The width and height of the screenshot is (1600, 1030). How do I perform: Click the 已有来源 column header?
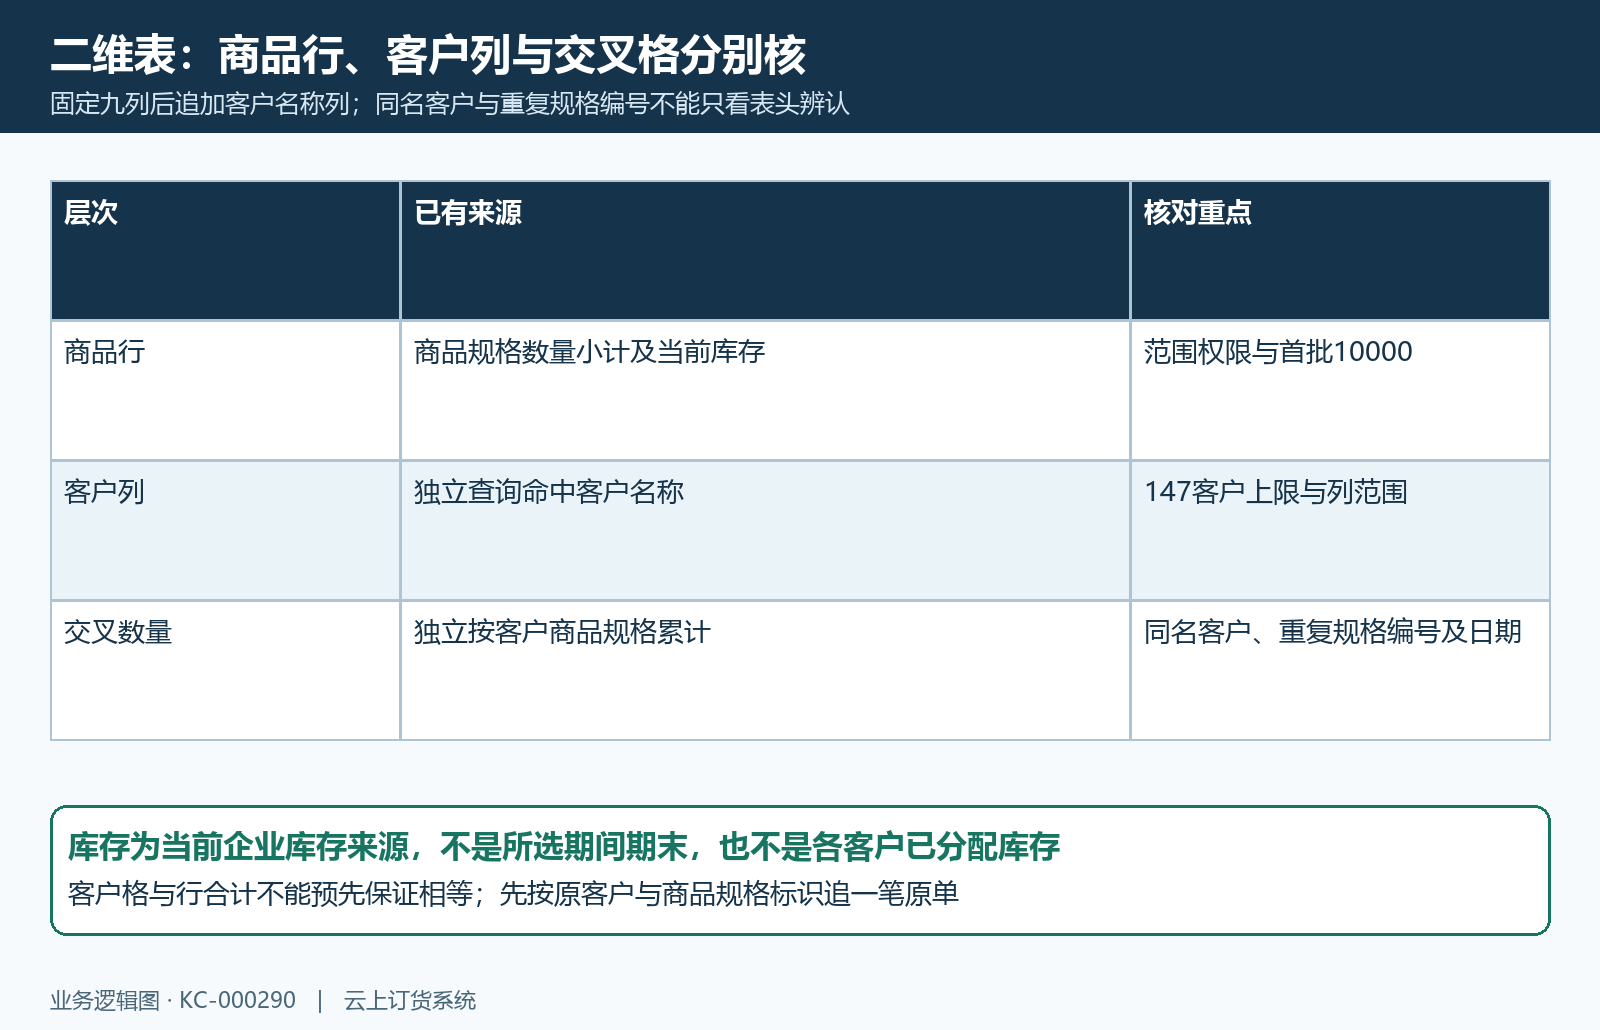click(765, 250)
